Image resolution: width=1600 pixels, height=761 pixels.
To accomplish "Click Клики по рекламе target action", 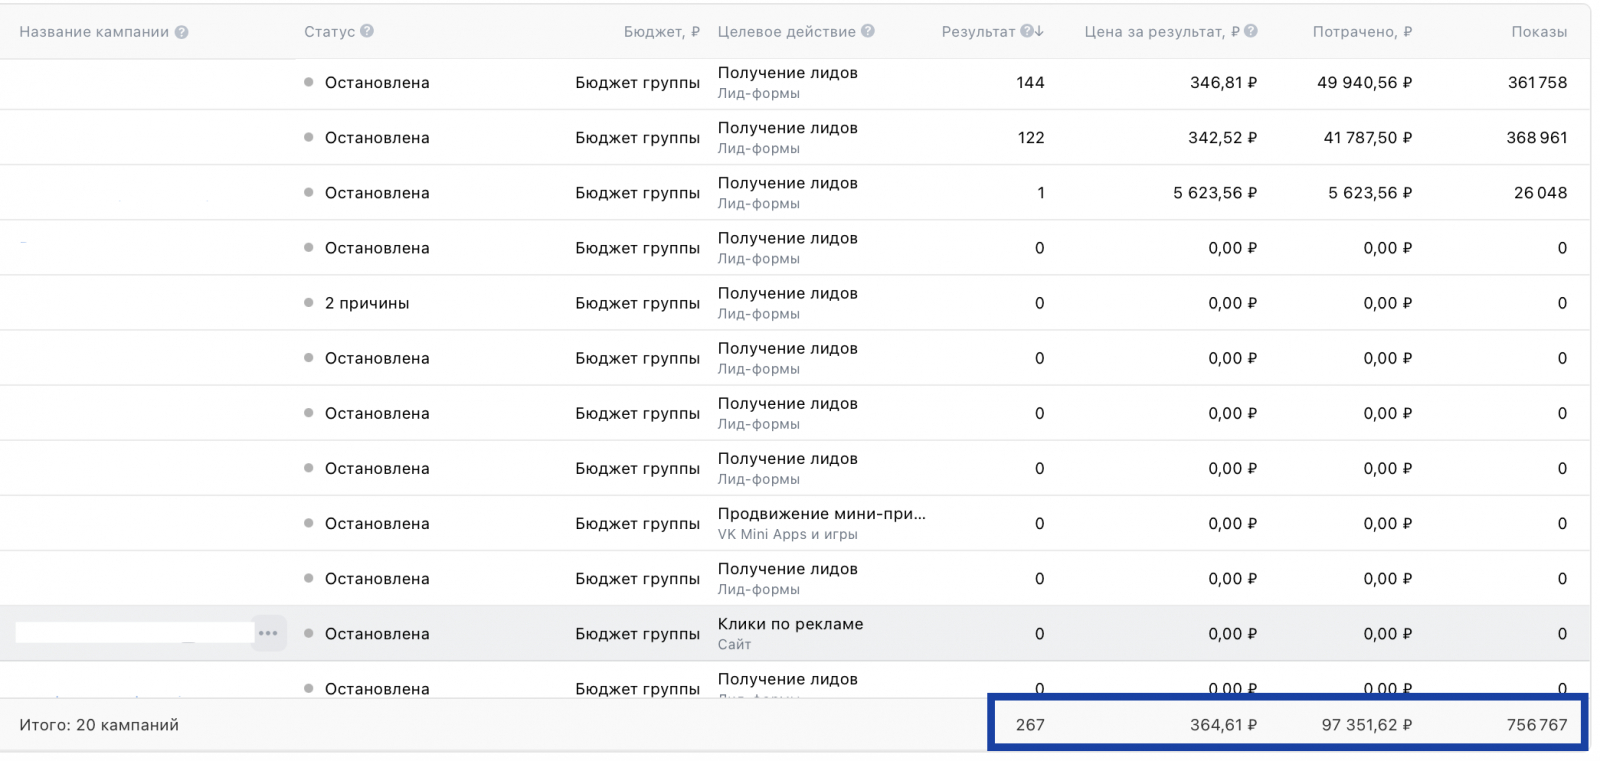I will [x=790, y=624].
